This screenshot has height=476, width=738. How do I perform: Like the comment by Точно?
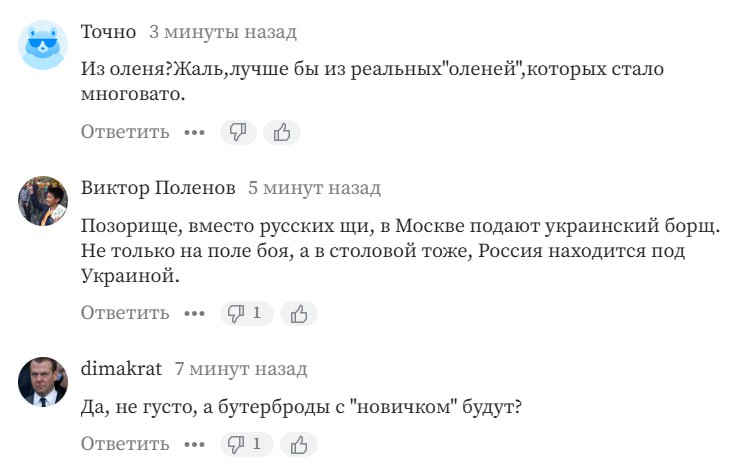(x=281, y=132)
